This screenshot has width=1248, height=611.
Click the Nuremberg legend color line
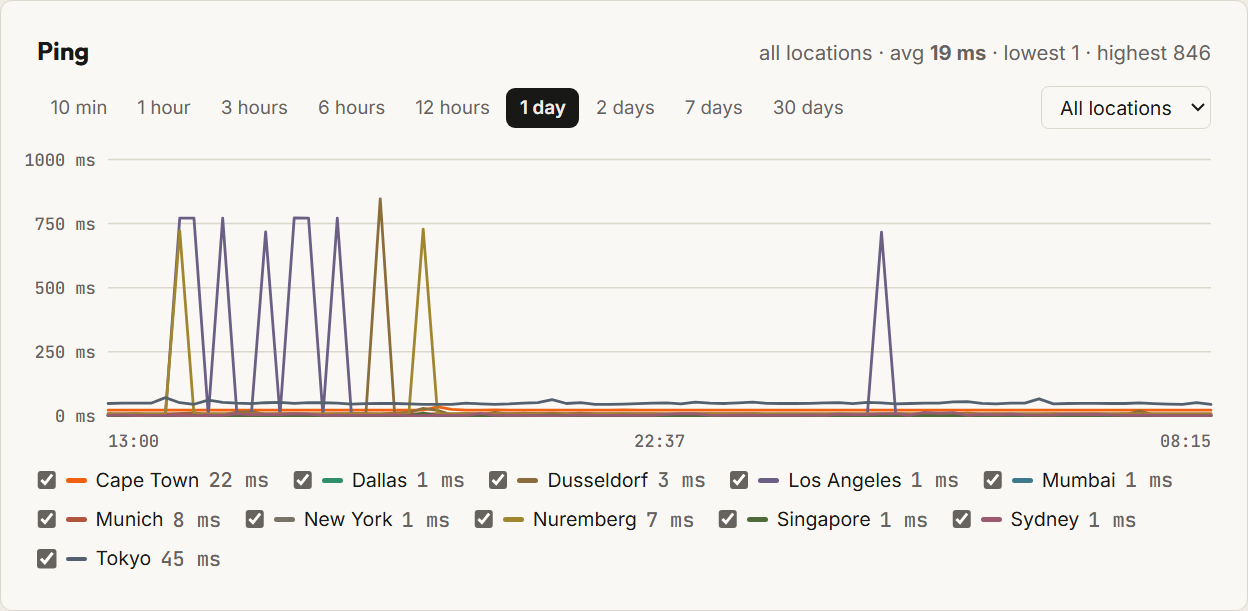(514, 520)
